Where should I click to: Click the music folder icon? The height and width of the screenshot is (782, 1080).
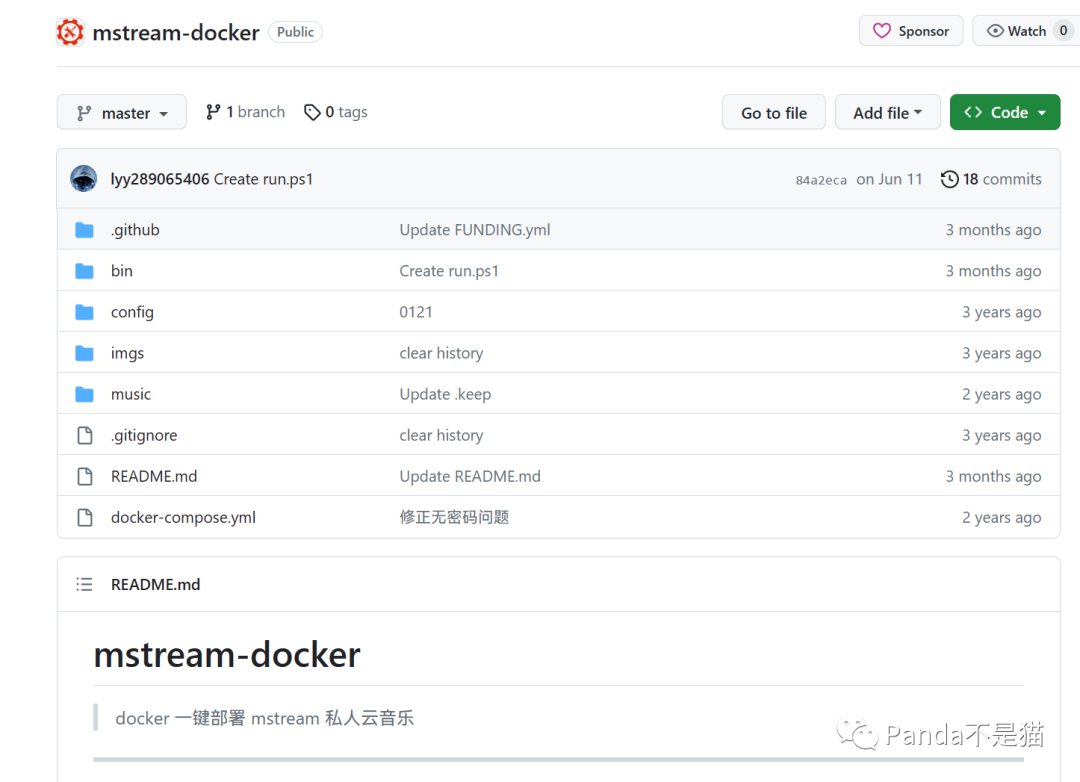click(84, 394)
